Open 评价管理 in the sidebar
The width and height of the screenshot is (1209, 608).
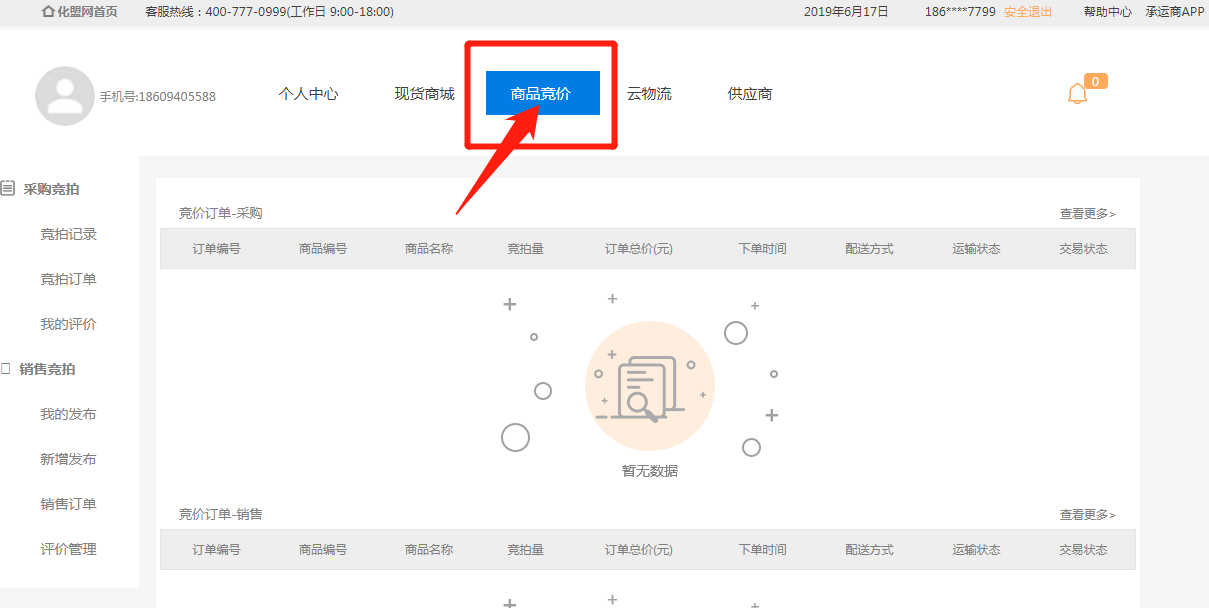coord(68,549)
